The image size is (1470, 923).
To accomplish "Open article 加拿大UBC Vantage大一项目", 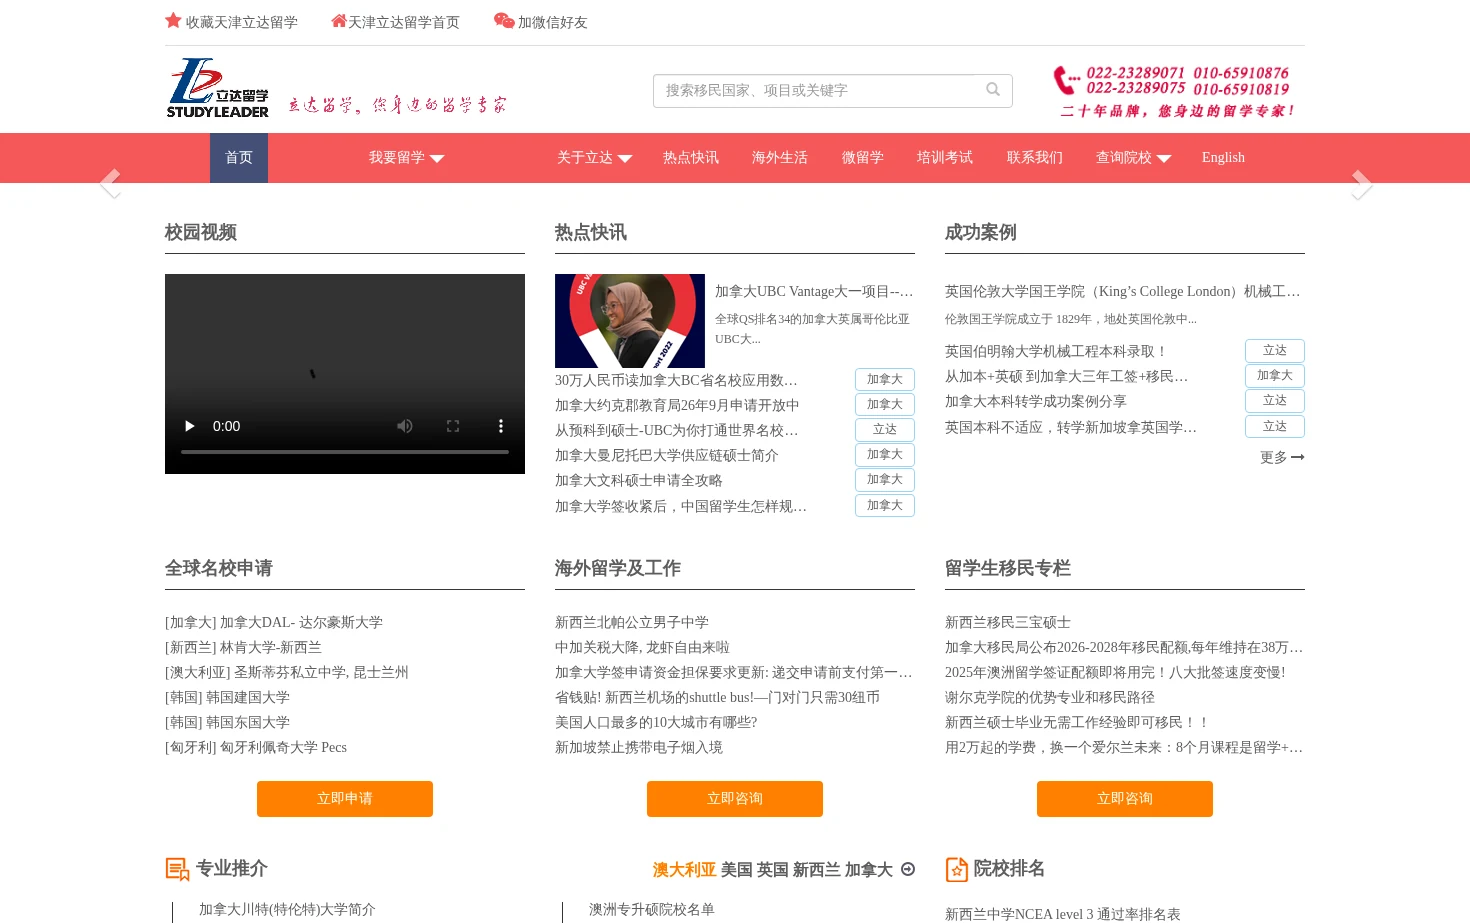I will click(814, 292).
